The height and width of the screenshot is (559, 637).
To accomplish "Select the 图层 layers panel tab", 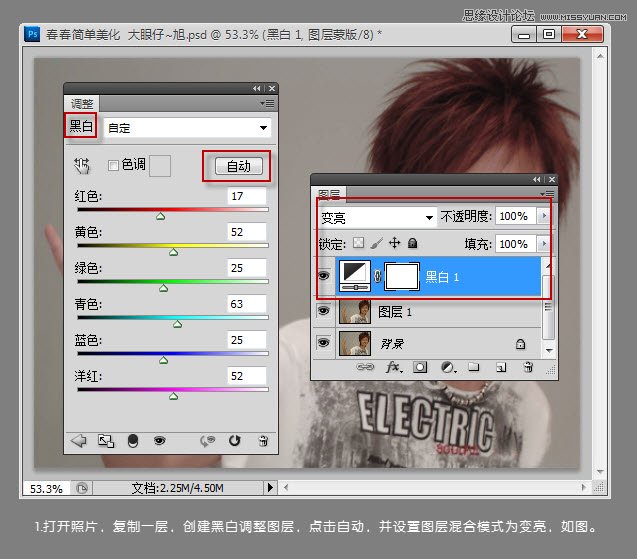I will tap(328, 193).
